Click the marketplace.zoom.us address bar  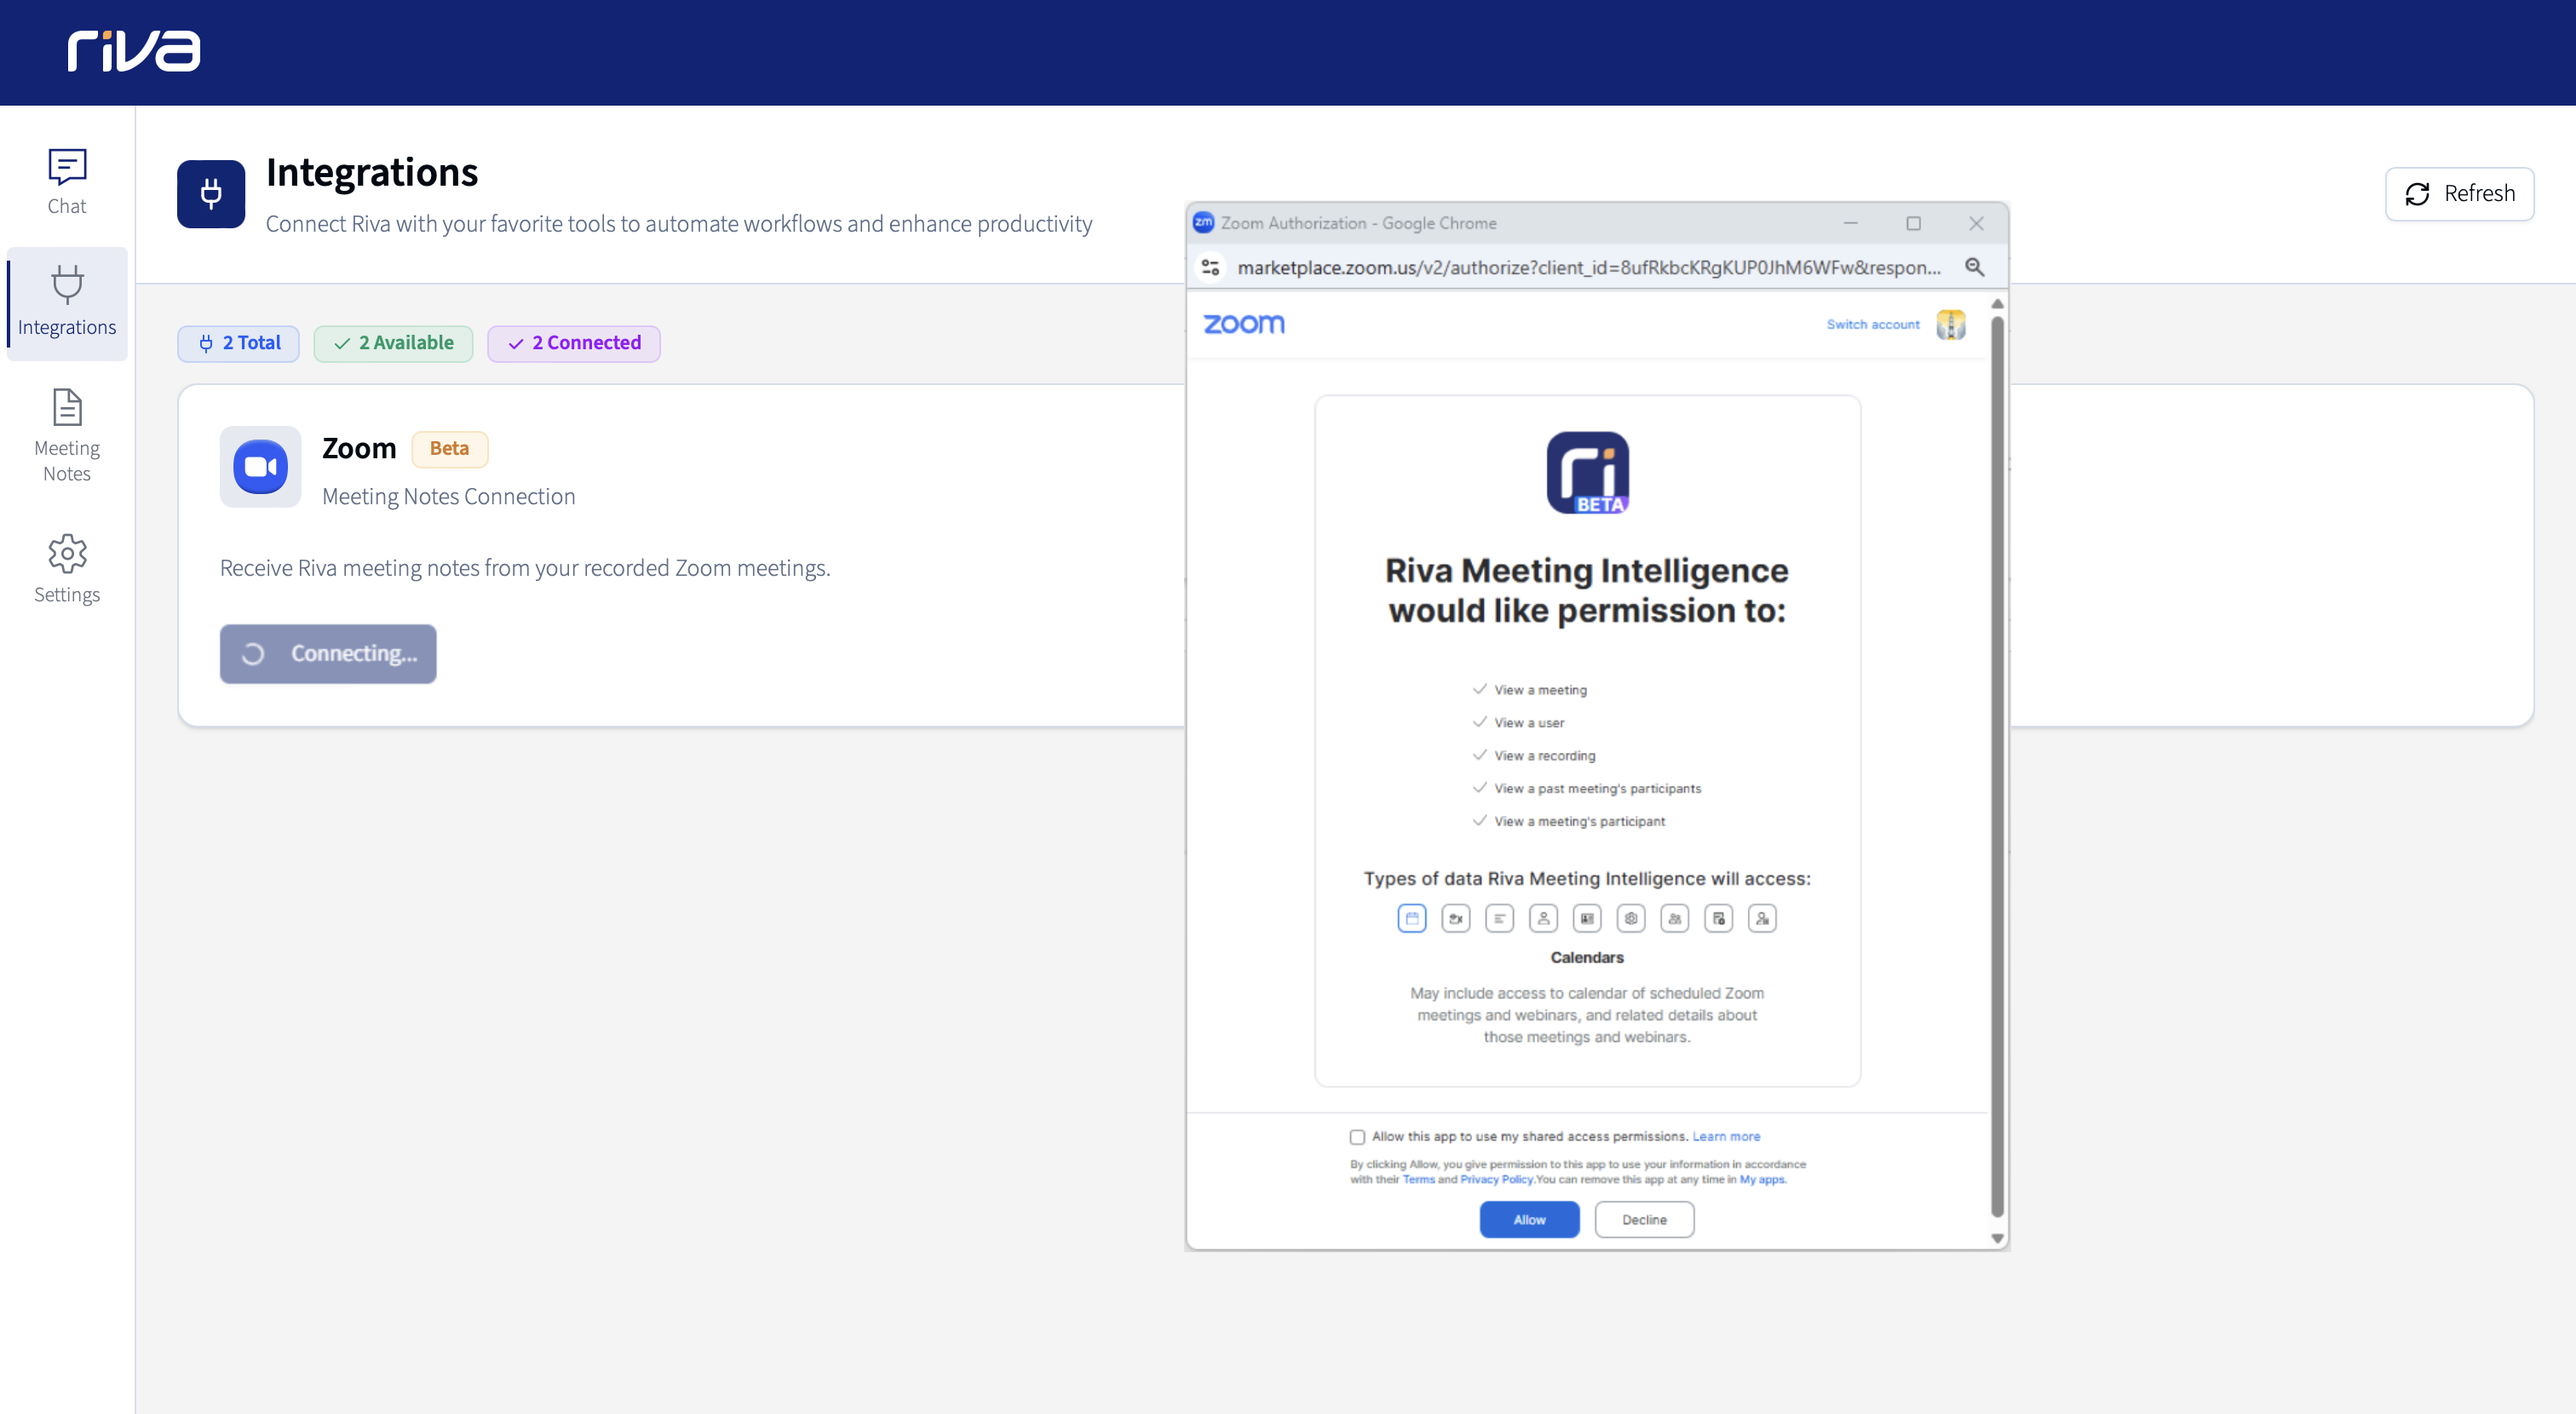point(1589,267)
